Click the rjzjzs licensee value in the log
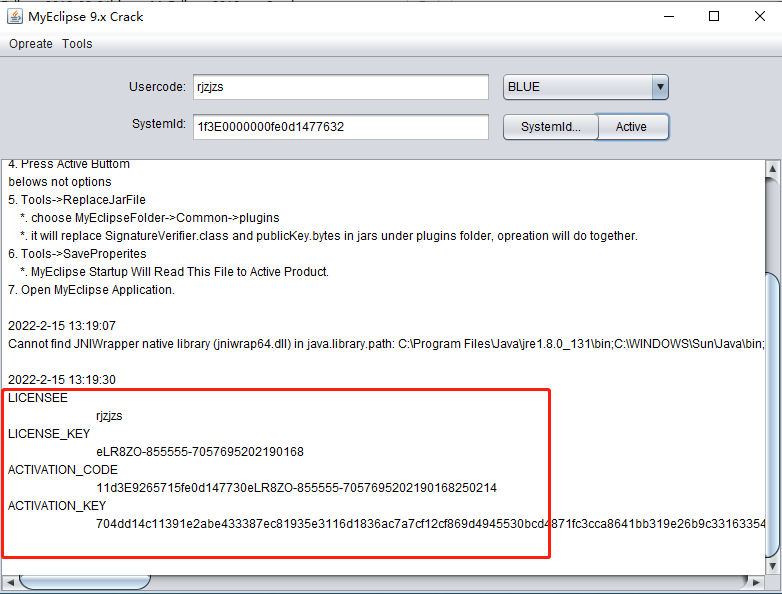This screenshot has width=782, height=594. (x=109, y=416)
